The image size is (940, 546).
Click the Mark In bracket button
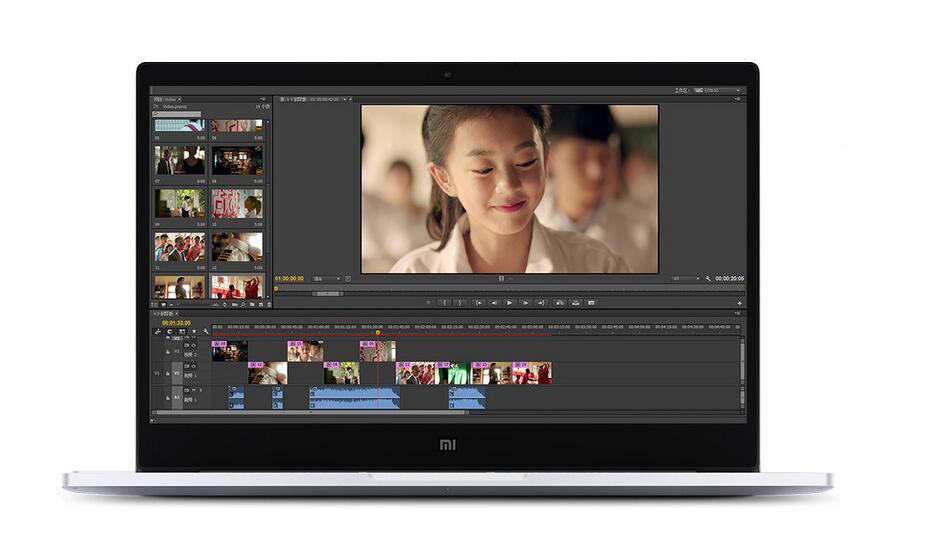pos(445,302)
